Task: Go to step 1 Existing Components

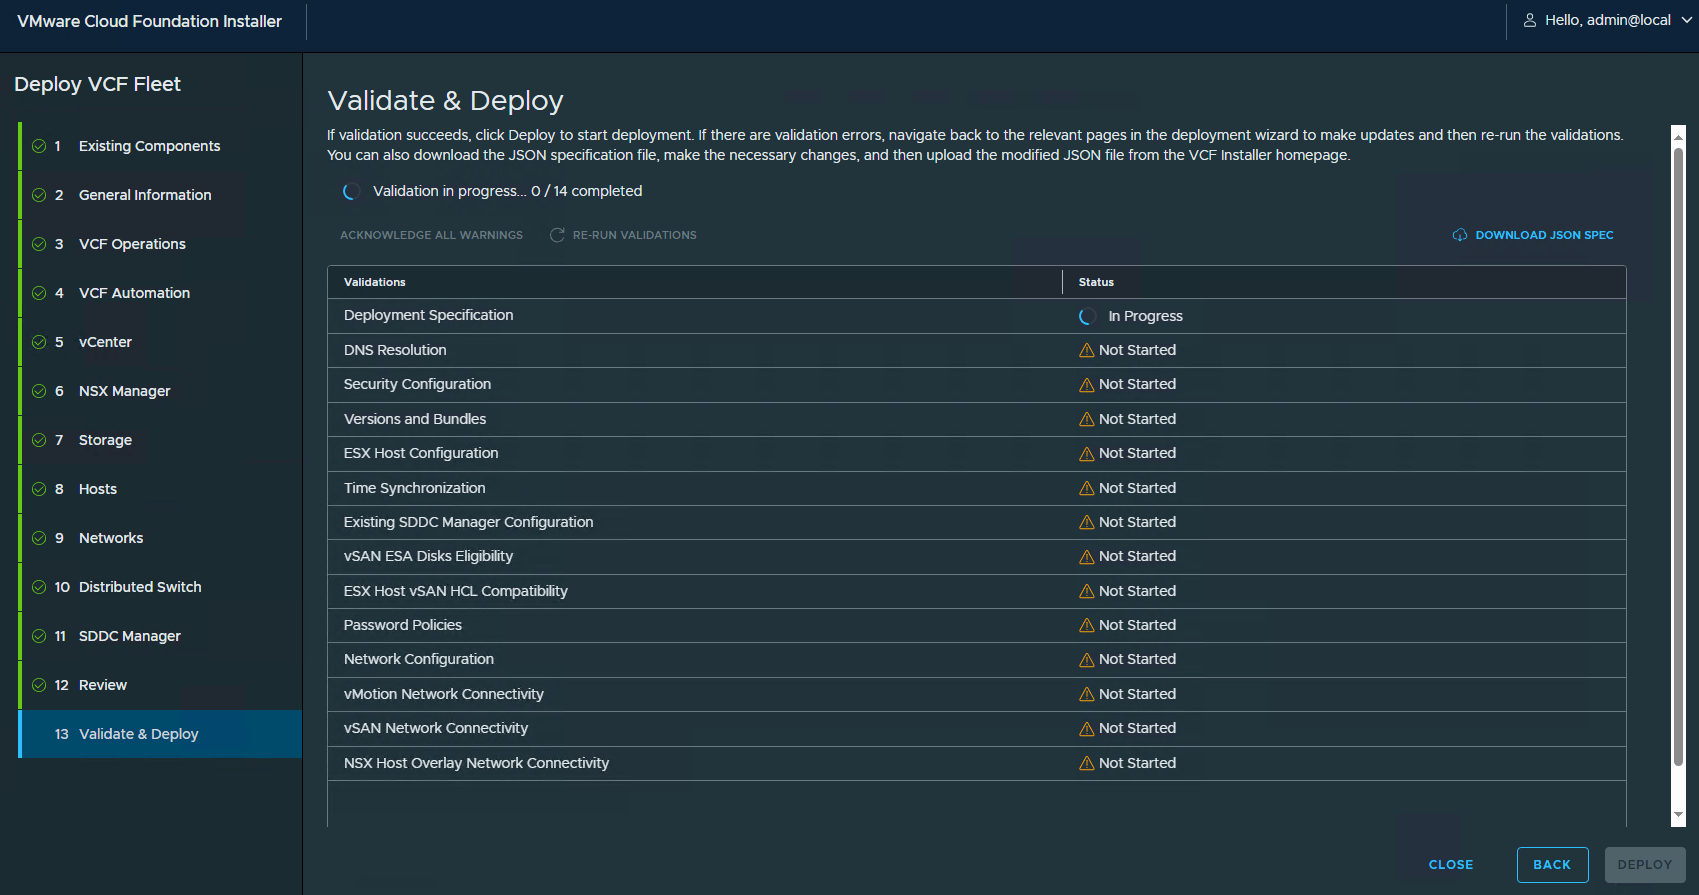Action: pos(160,146)
